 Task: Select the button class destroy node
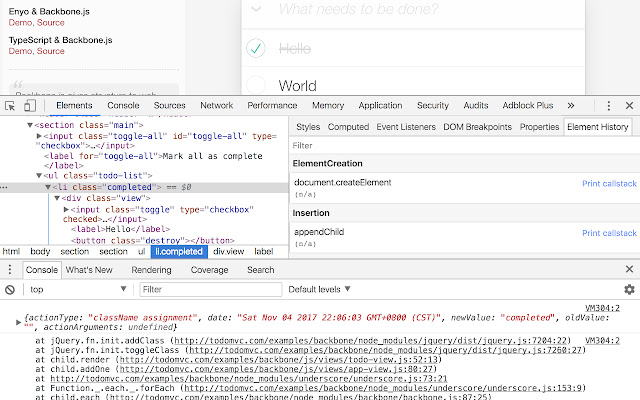point(152,240)
